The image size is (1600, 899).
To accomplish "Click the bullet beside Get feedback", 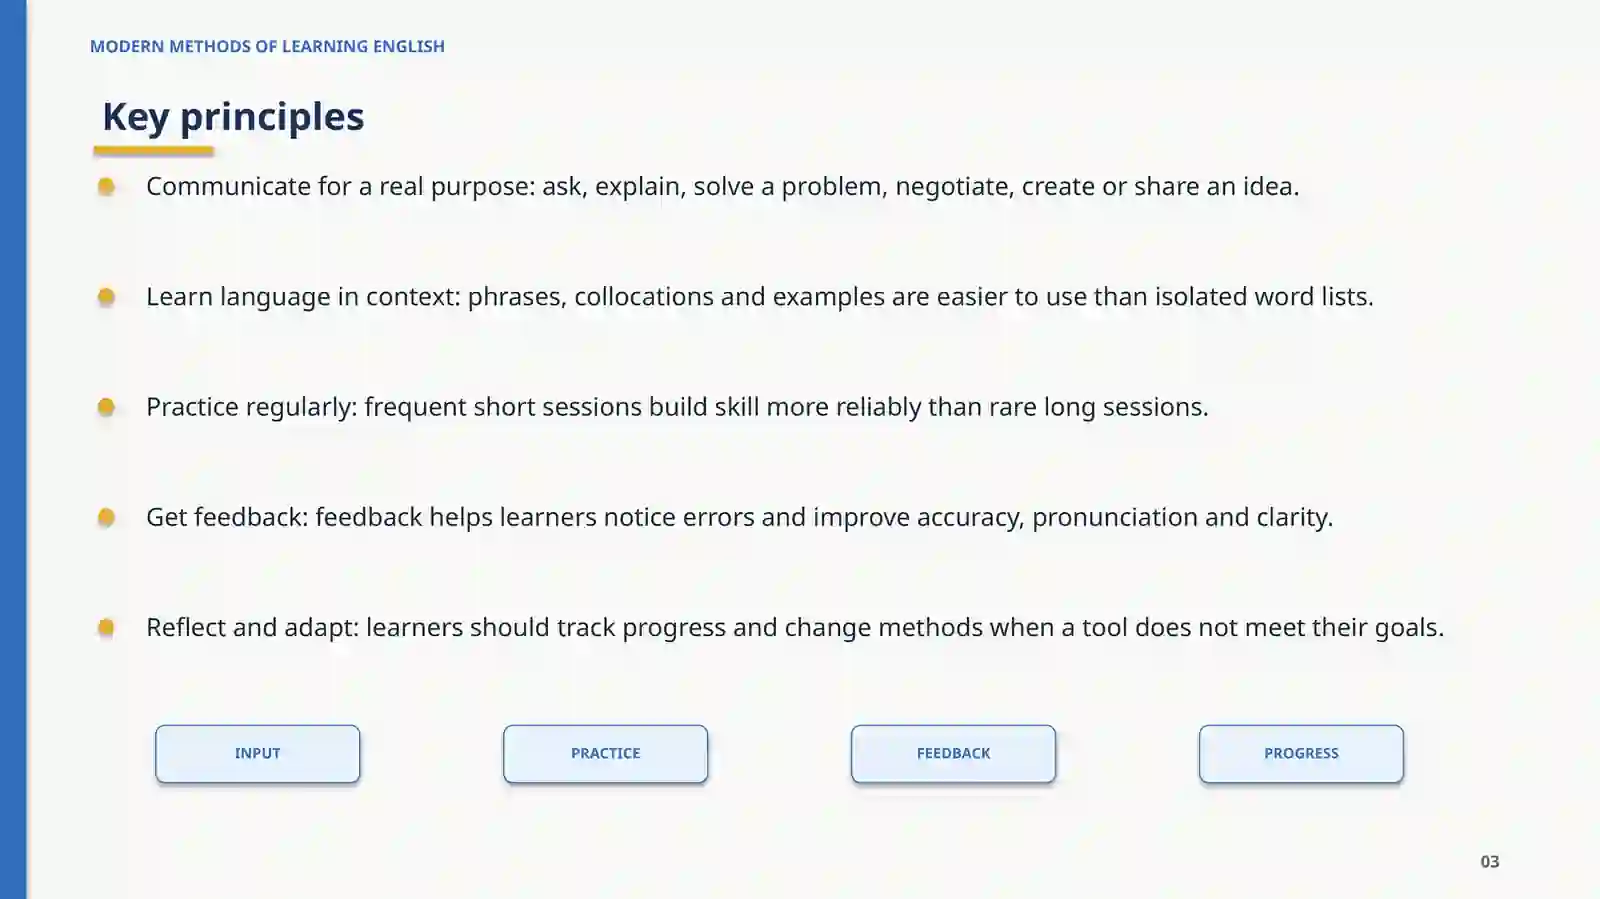I will pyautogui.click(x=106, y=517).
